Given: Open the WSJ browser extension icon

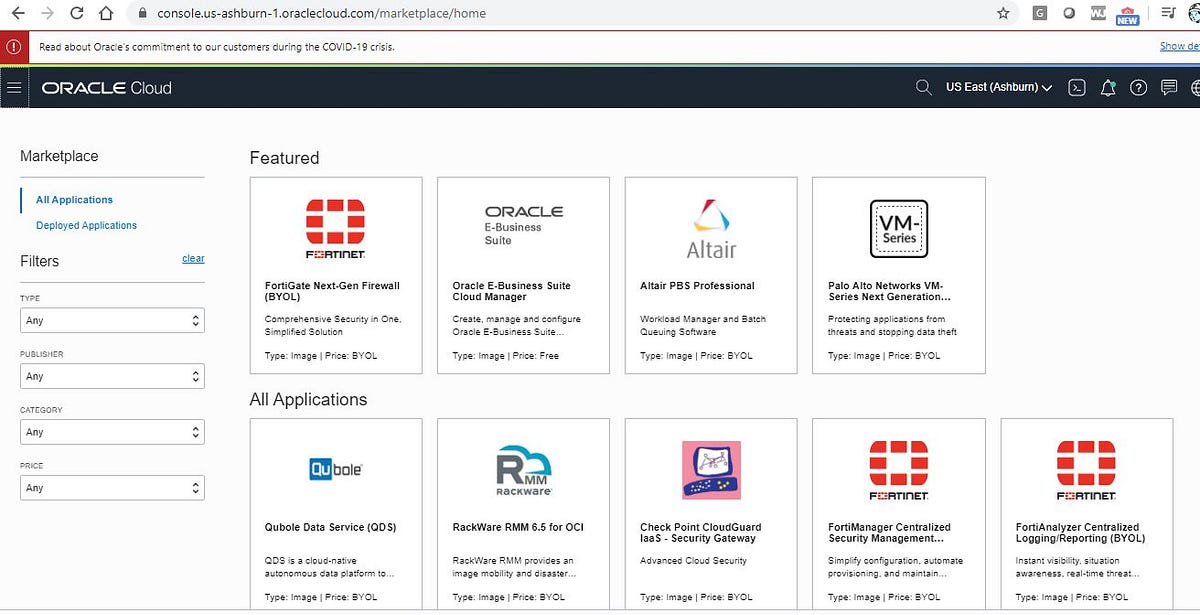Looking at the screenshot, I should (1097, 13).
